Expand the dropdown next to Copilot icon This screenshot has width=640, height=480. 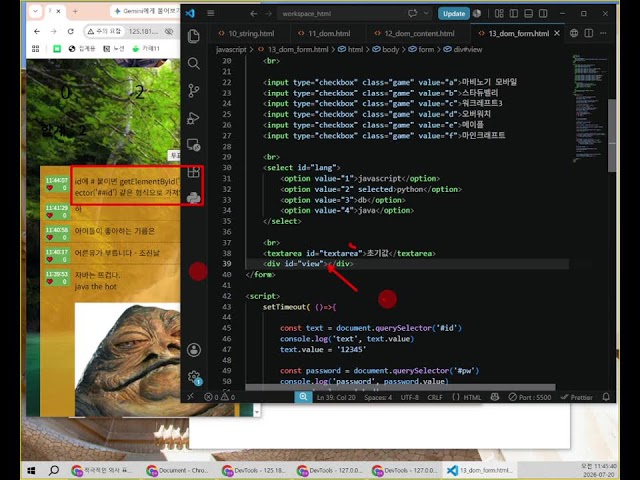[x=426, y=13]
